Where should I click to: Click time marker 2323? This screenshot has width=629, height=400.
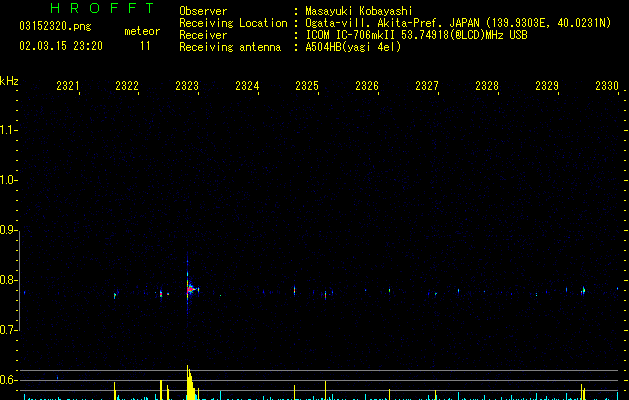point(187,86)
